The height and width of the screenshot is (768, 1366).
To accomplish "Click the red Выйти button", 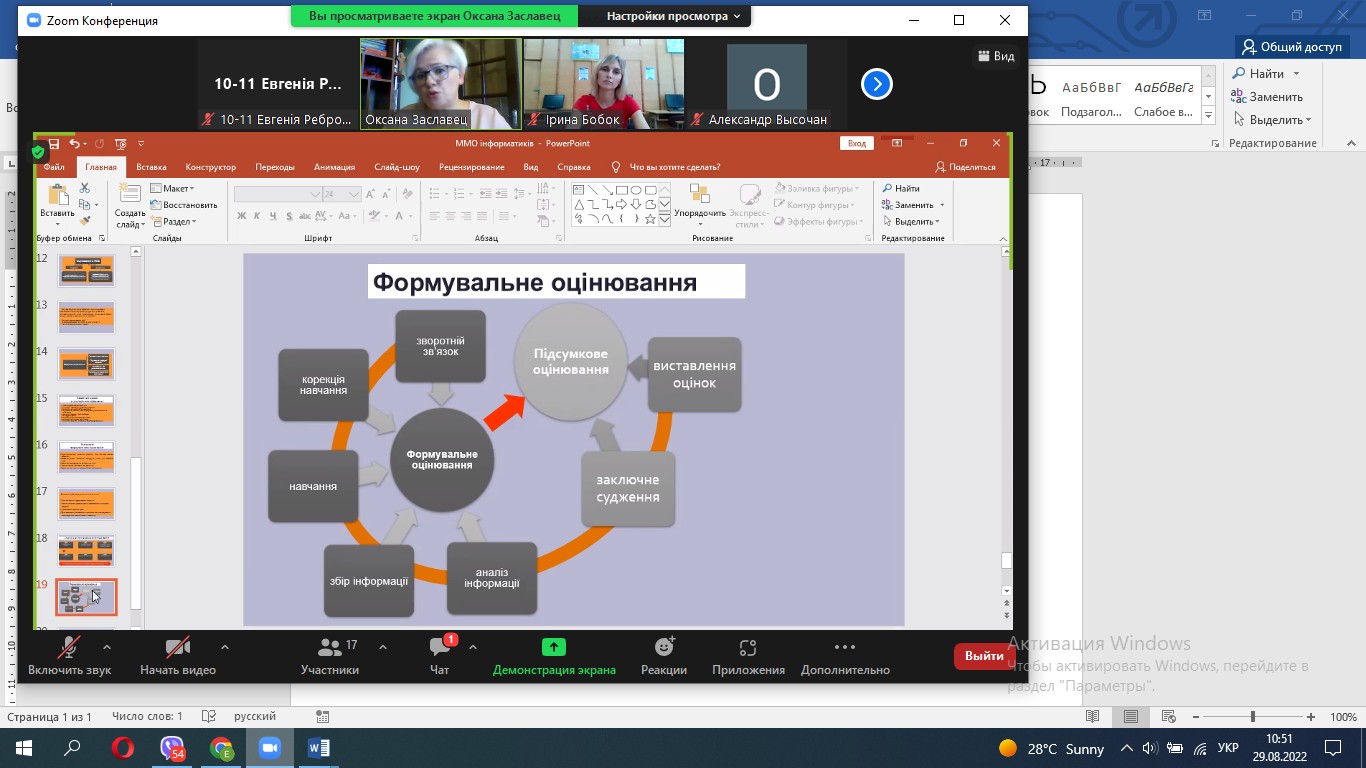I will coord(984,656).
